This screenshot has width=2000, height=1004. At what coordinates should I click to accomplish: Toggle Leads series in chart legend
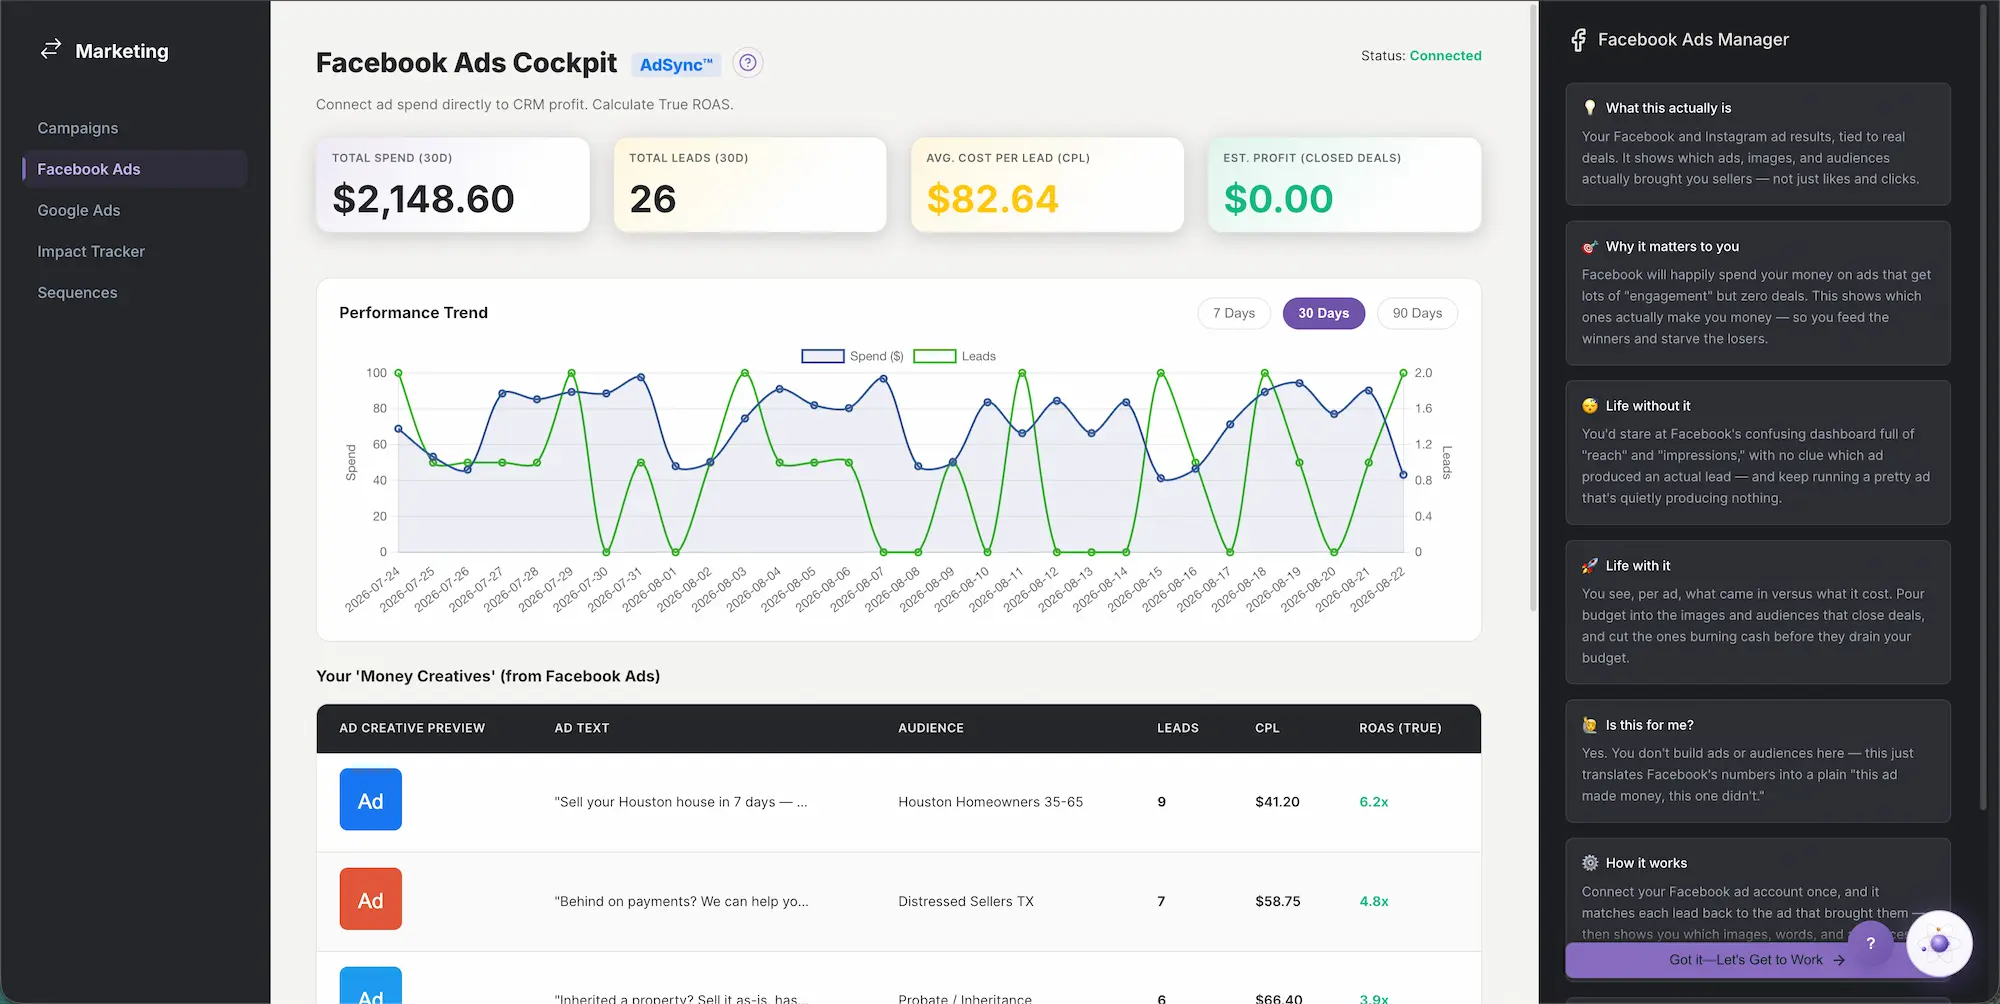[x=955, y=356]
